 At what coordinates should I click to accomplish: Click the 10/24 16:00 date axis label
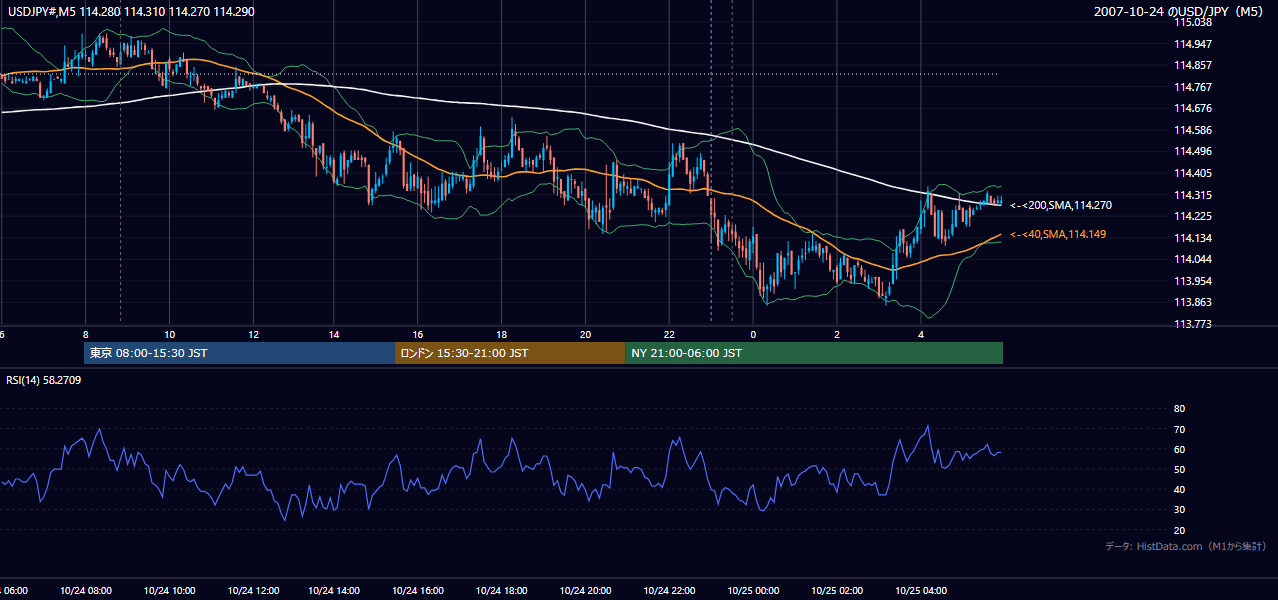point(418,591)
